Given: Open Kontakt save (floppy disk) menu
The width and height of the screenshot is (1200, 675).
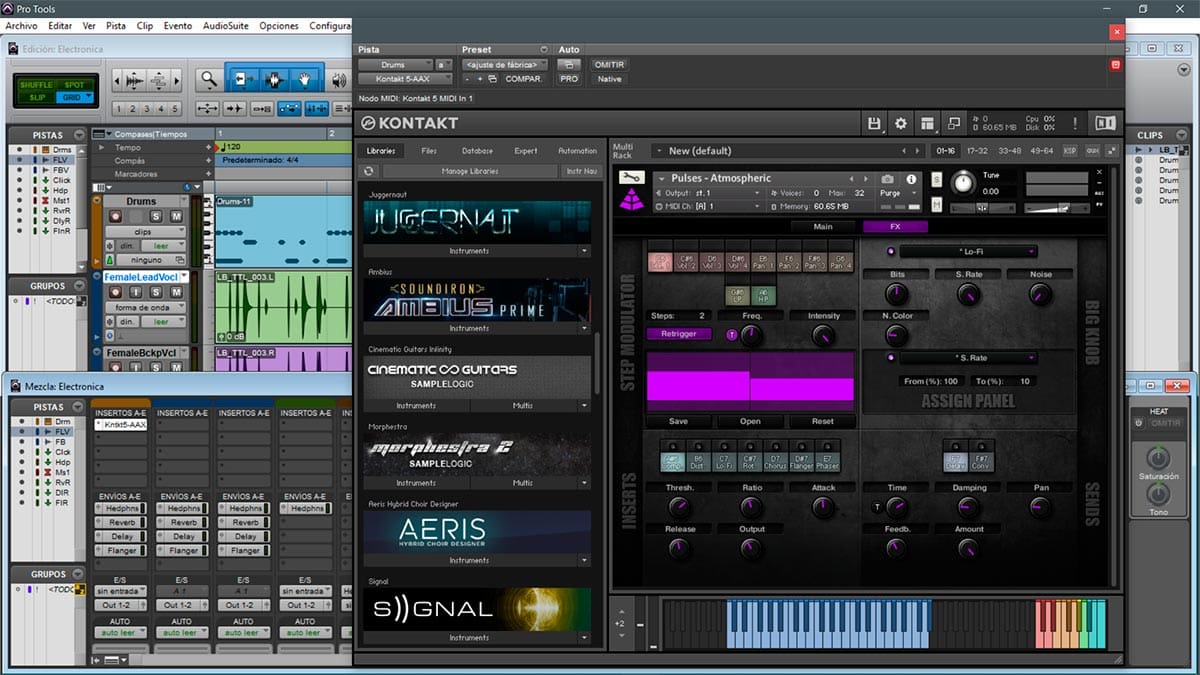Looking at the screenshot, I should click(x=874, y=123).
